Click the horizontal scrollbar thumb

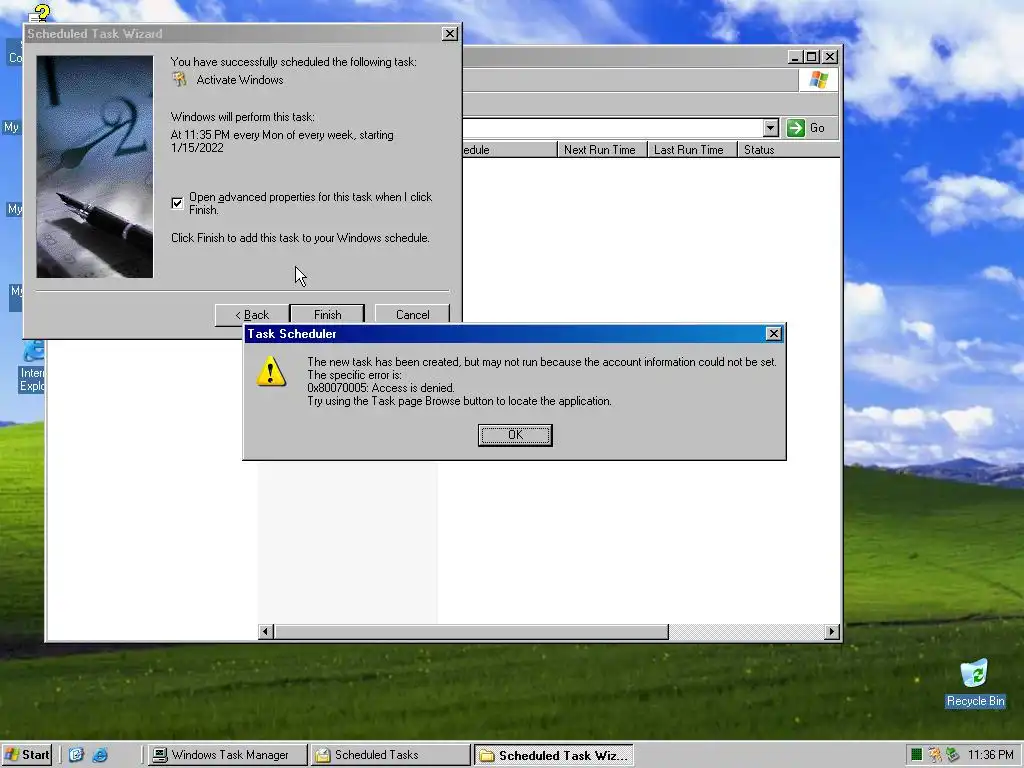tap(471, 632)
